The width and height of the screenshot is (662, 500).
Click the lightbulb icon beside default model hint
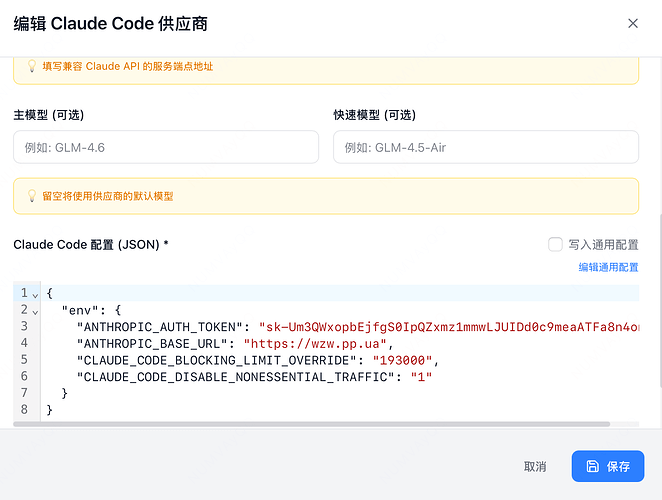point(32,196)
